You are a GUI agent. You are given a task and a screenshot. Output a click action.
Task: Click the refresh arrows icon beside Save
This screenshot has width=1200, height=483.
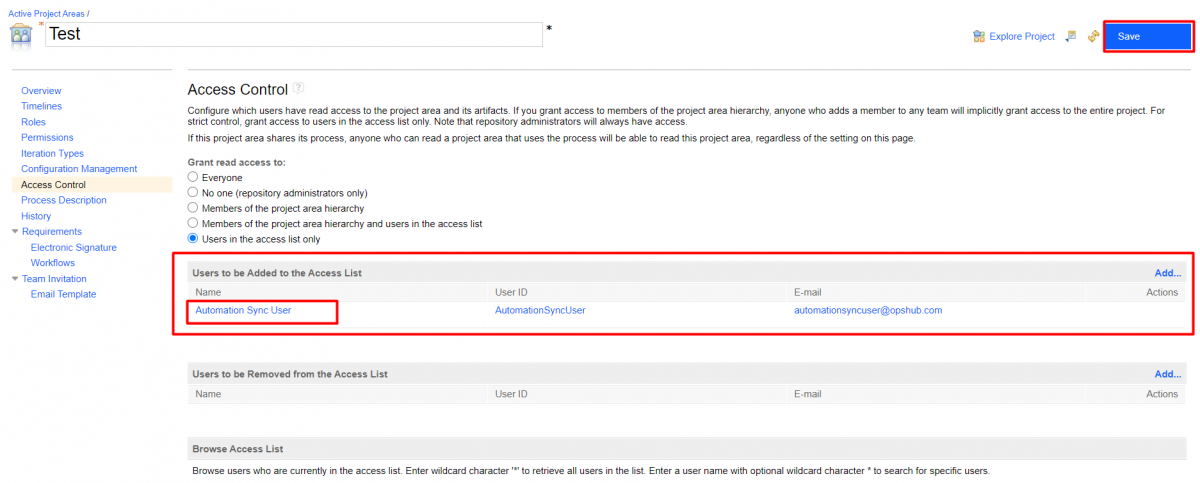[1093, 37]
